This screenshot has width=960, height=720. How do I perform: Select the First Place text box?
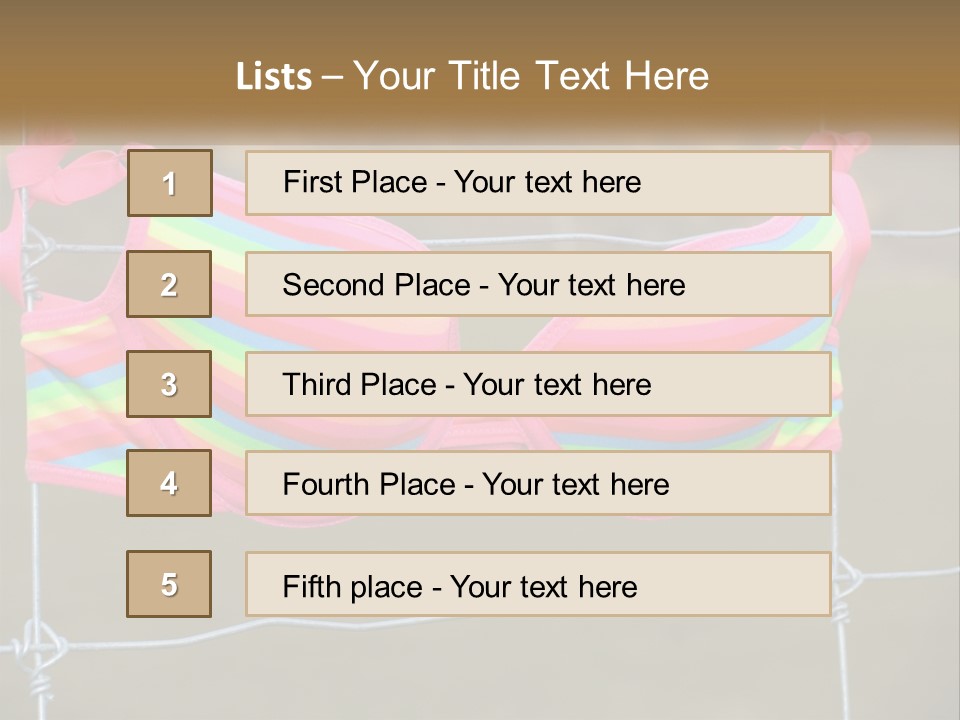click(538, 182)
